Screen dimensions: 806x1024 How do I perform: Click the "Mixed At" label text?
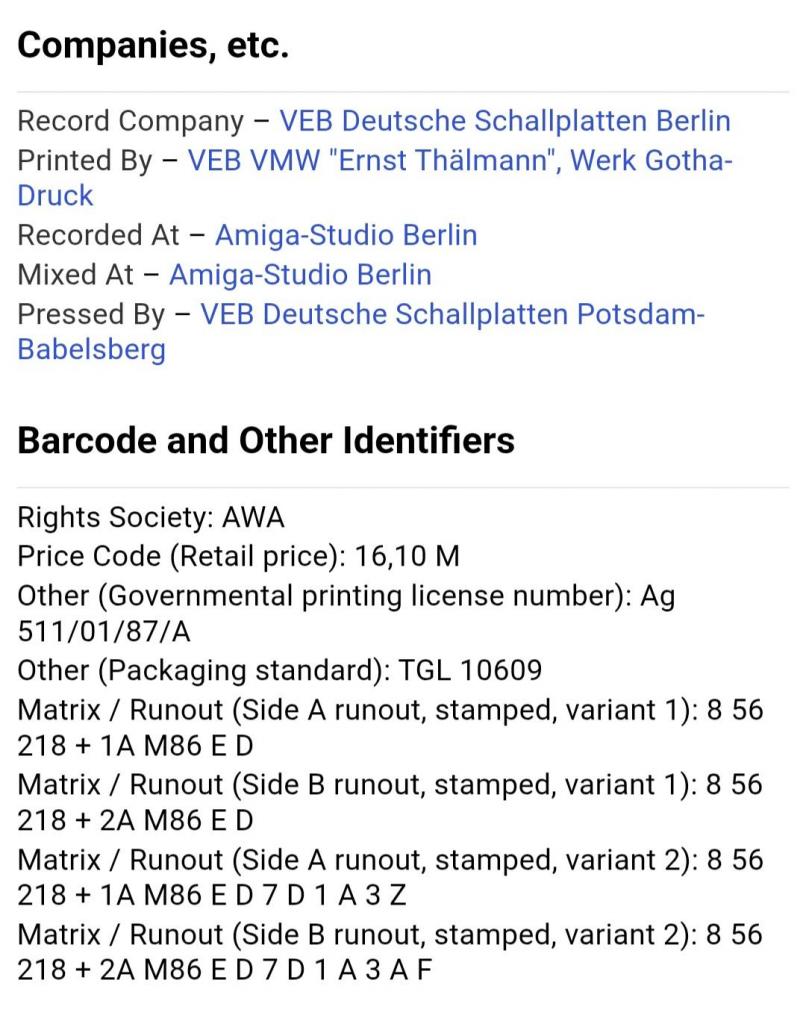coord(75,274)
